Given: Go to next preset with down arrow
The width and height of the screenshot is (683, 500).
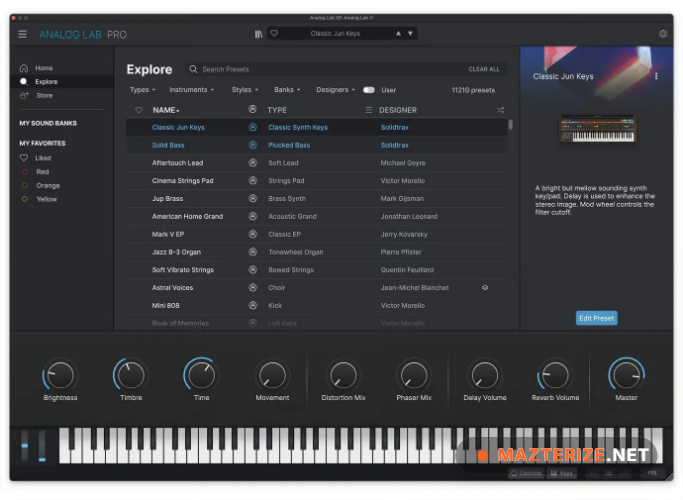Looking at the screenshot, I should click(410, 33).
